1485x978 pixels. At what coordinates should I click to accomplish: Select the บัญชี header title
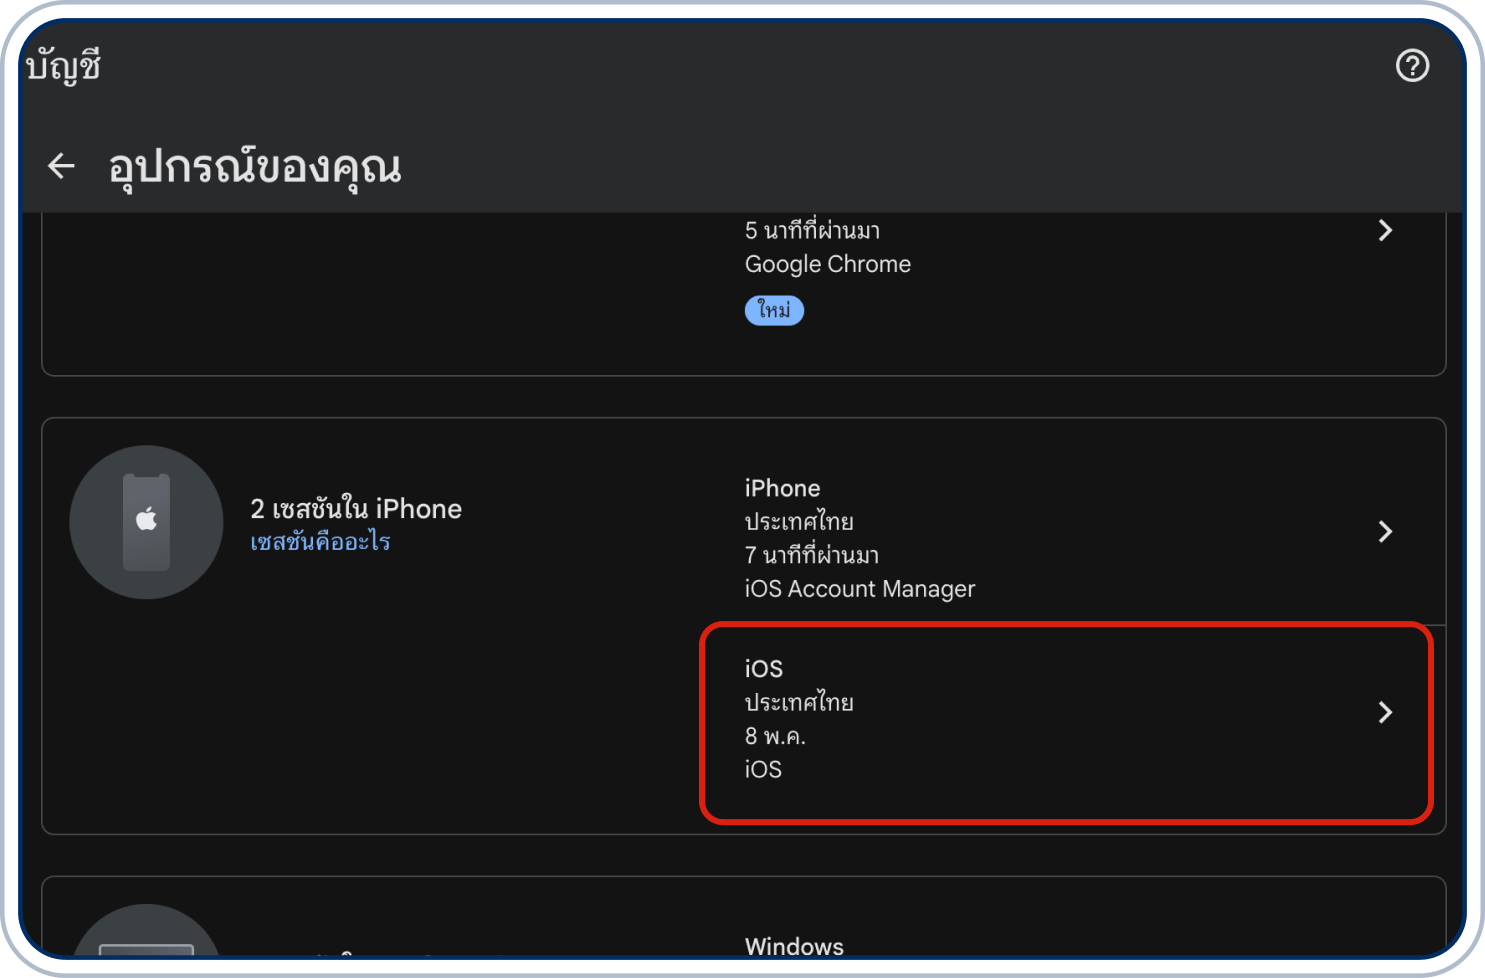pos(64,67)
